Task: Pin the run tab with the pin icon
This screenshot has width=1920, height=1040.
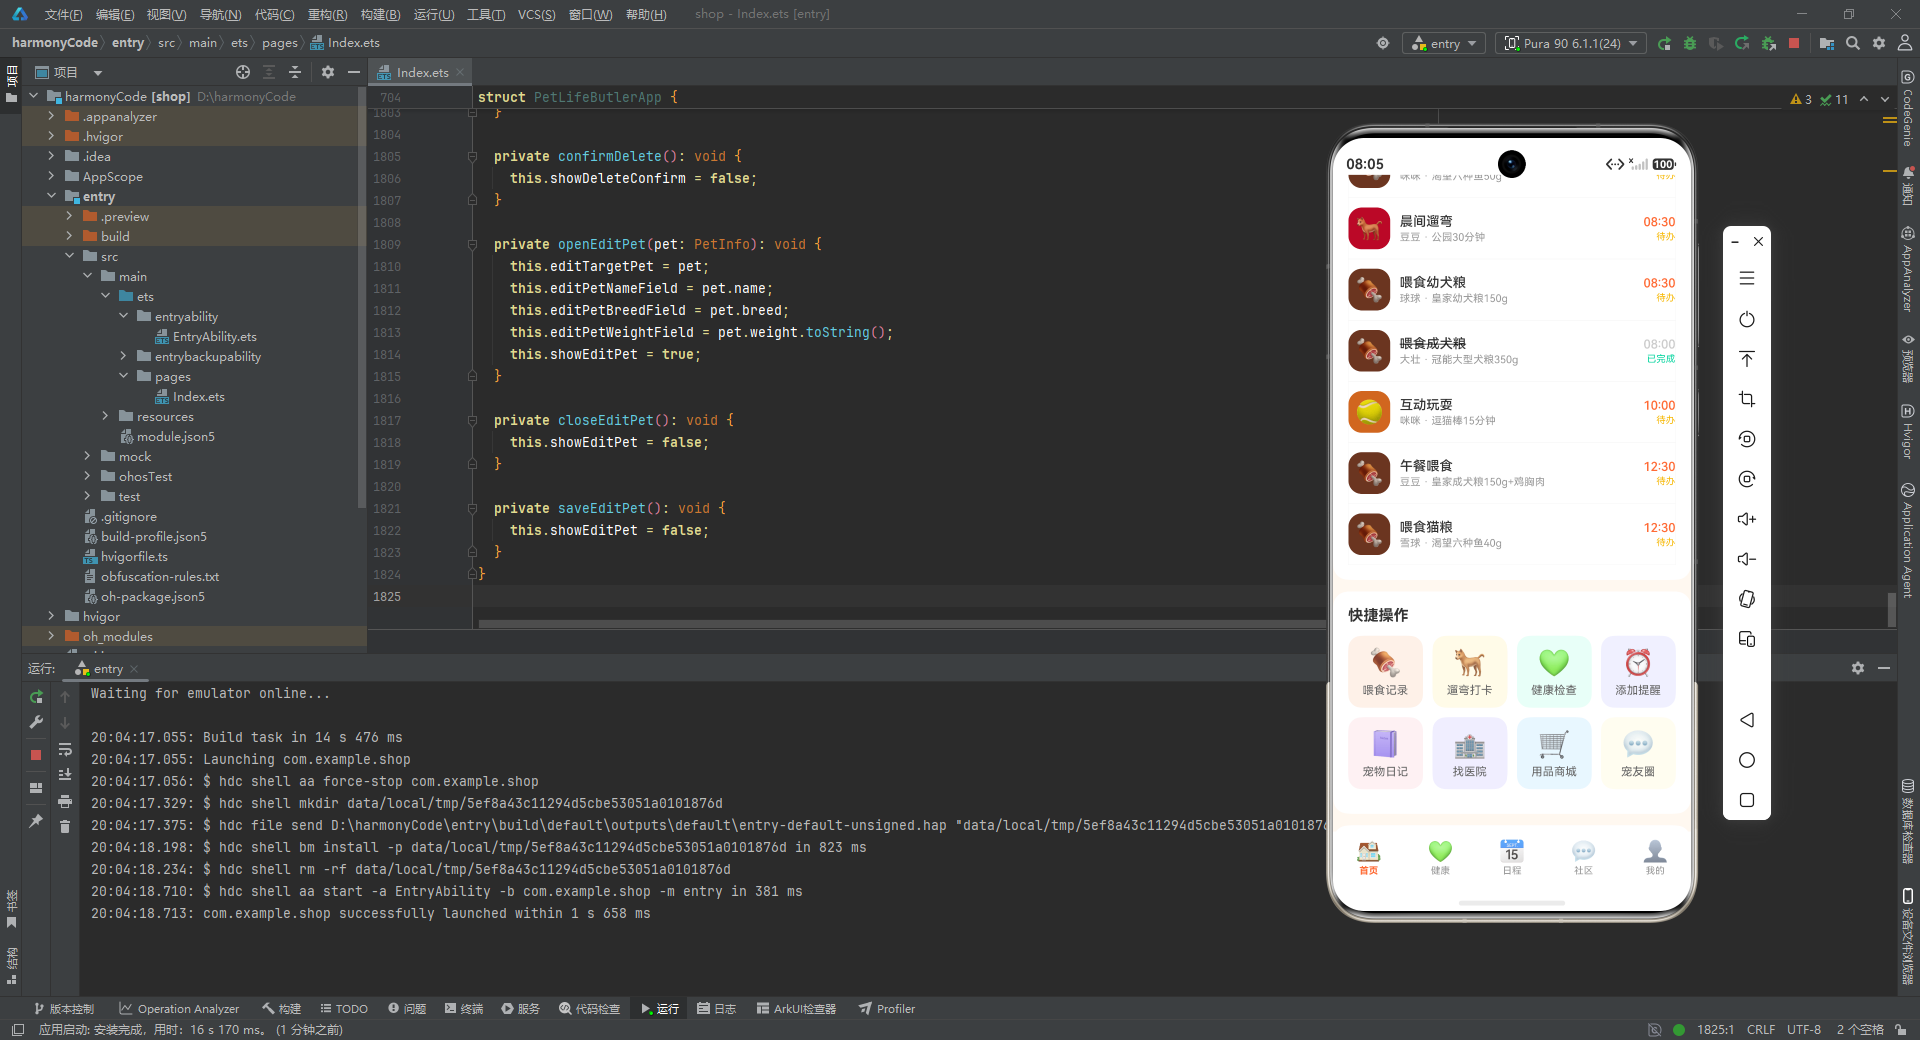Action: click(36, 821)
